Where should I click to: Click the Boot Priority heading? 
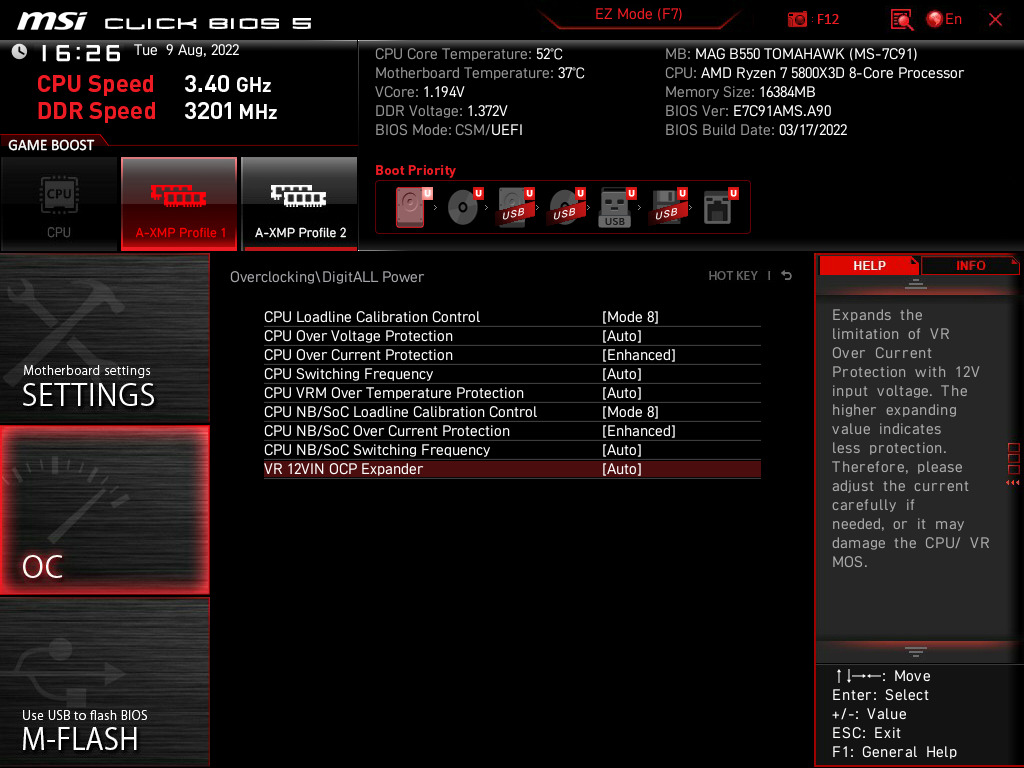415,170
